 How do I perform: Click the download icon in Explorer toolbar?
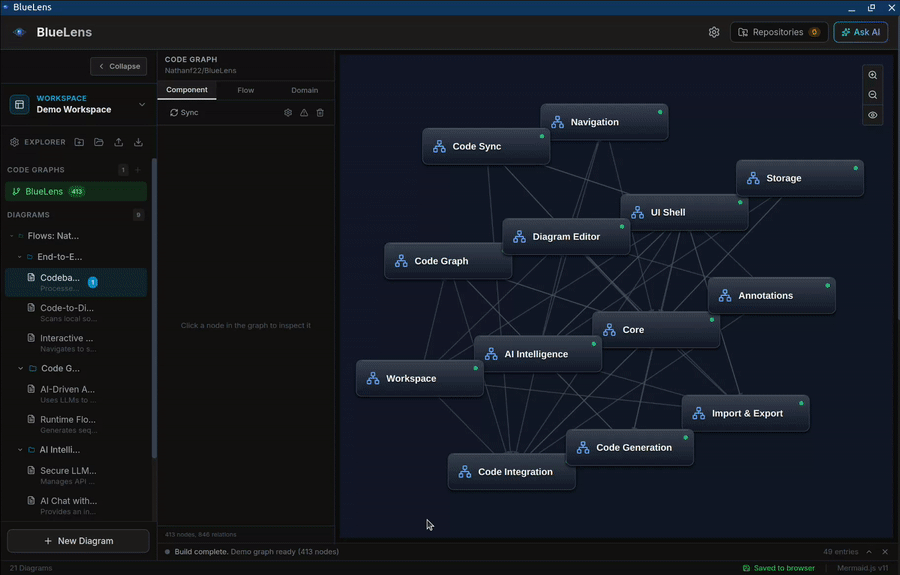(138, 142)
